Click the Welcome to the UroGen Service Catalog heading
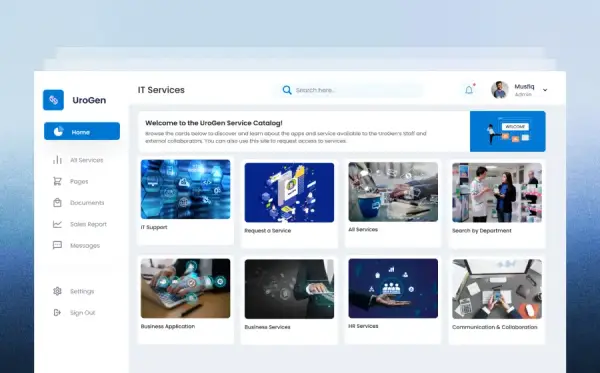The image size is (600, 373). (214, 123)
